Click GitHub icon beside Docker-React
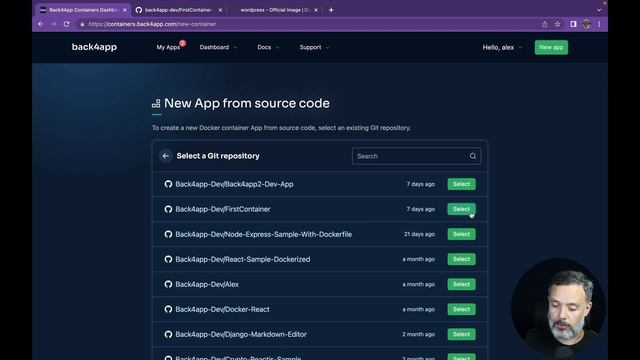Viewport: 640px width, 360px height. 168,309
